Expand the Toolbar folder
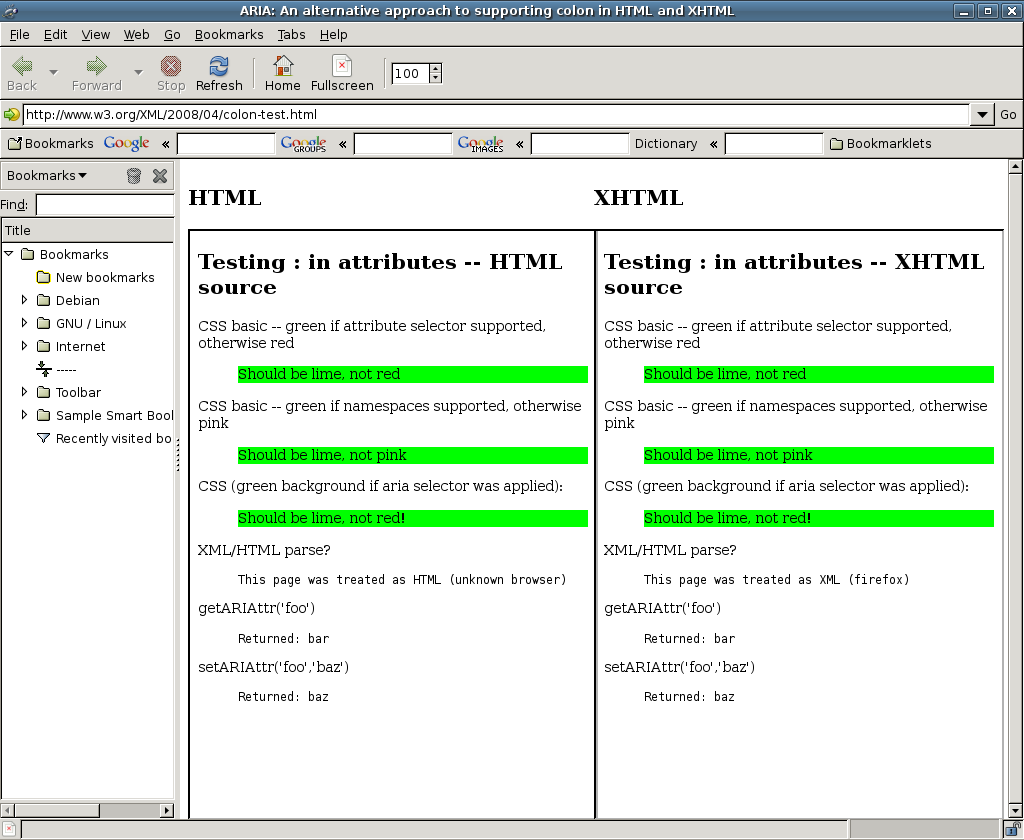 [x=24, y=392]
